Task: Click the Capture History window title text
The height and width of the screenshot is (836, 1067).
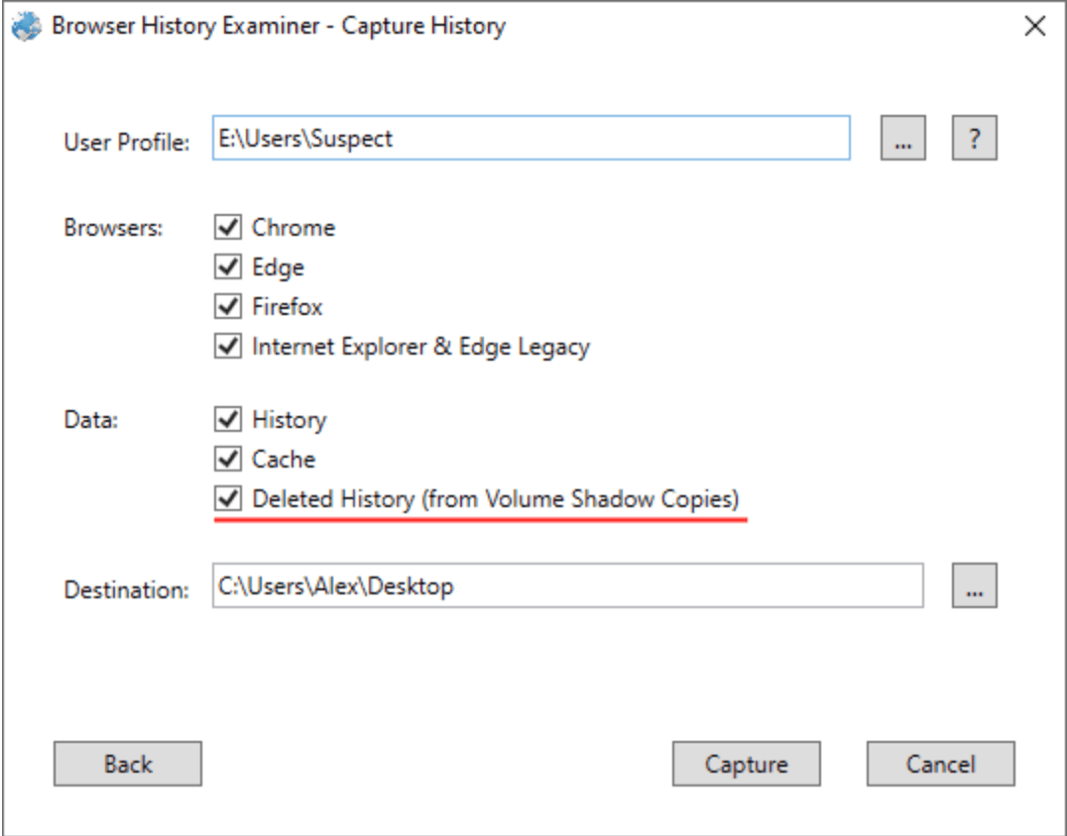Action: (x=279, y=26)
